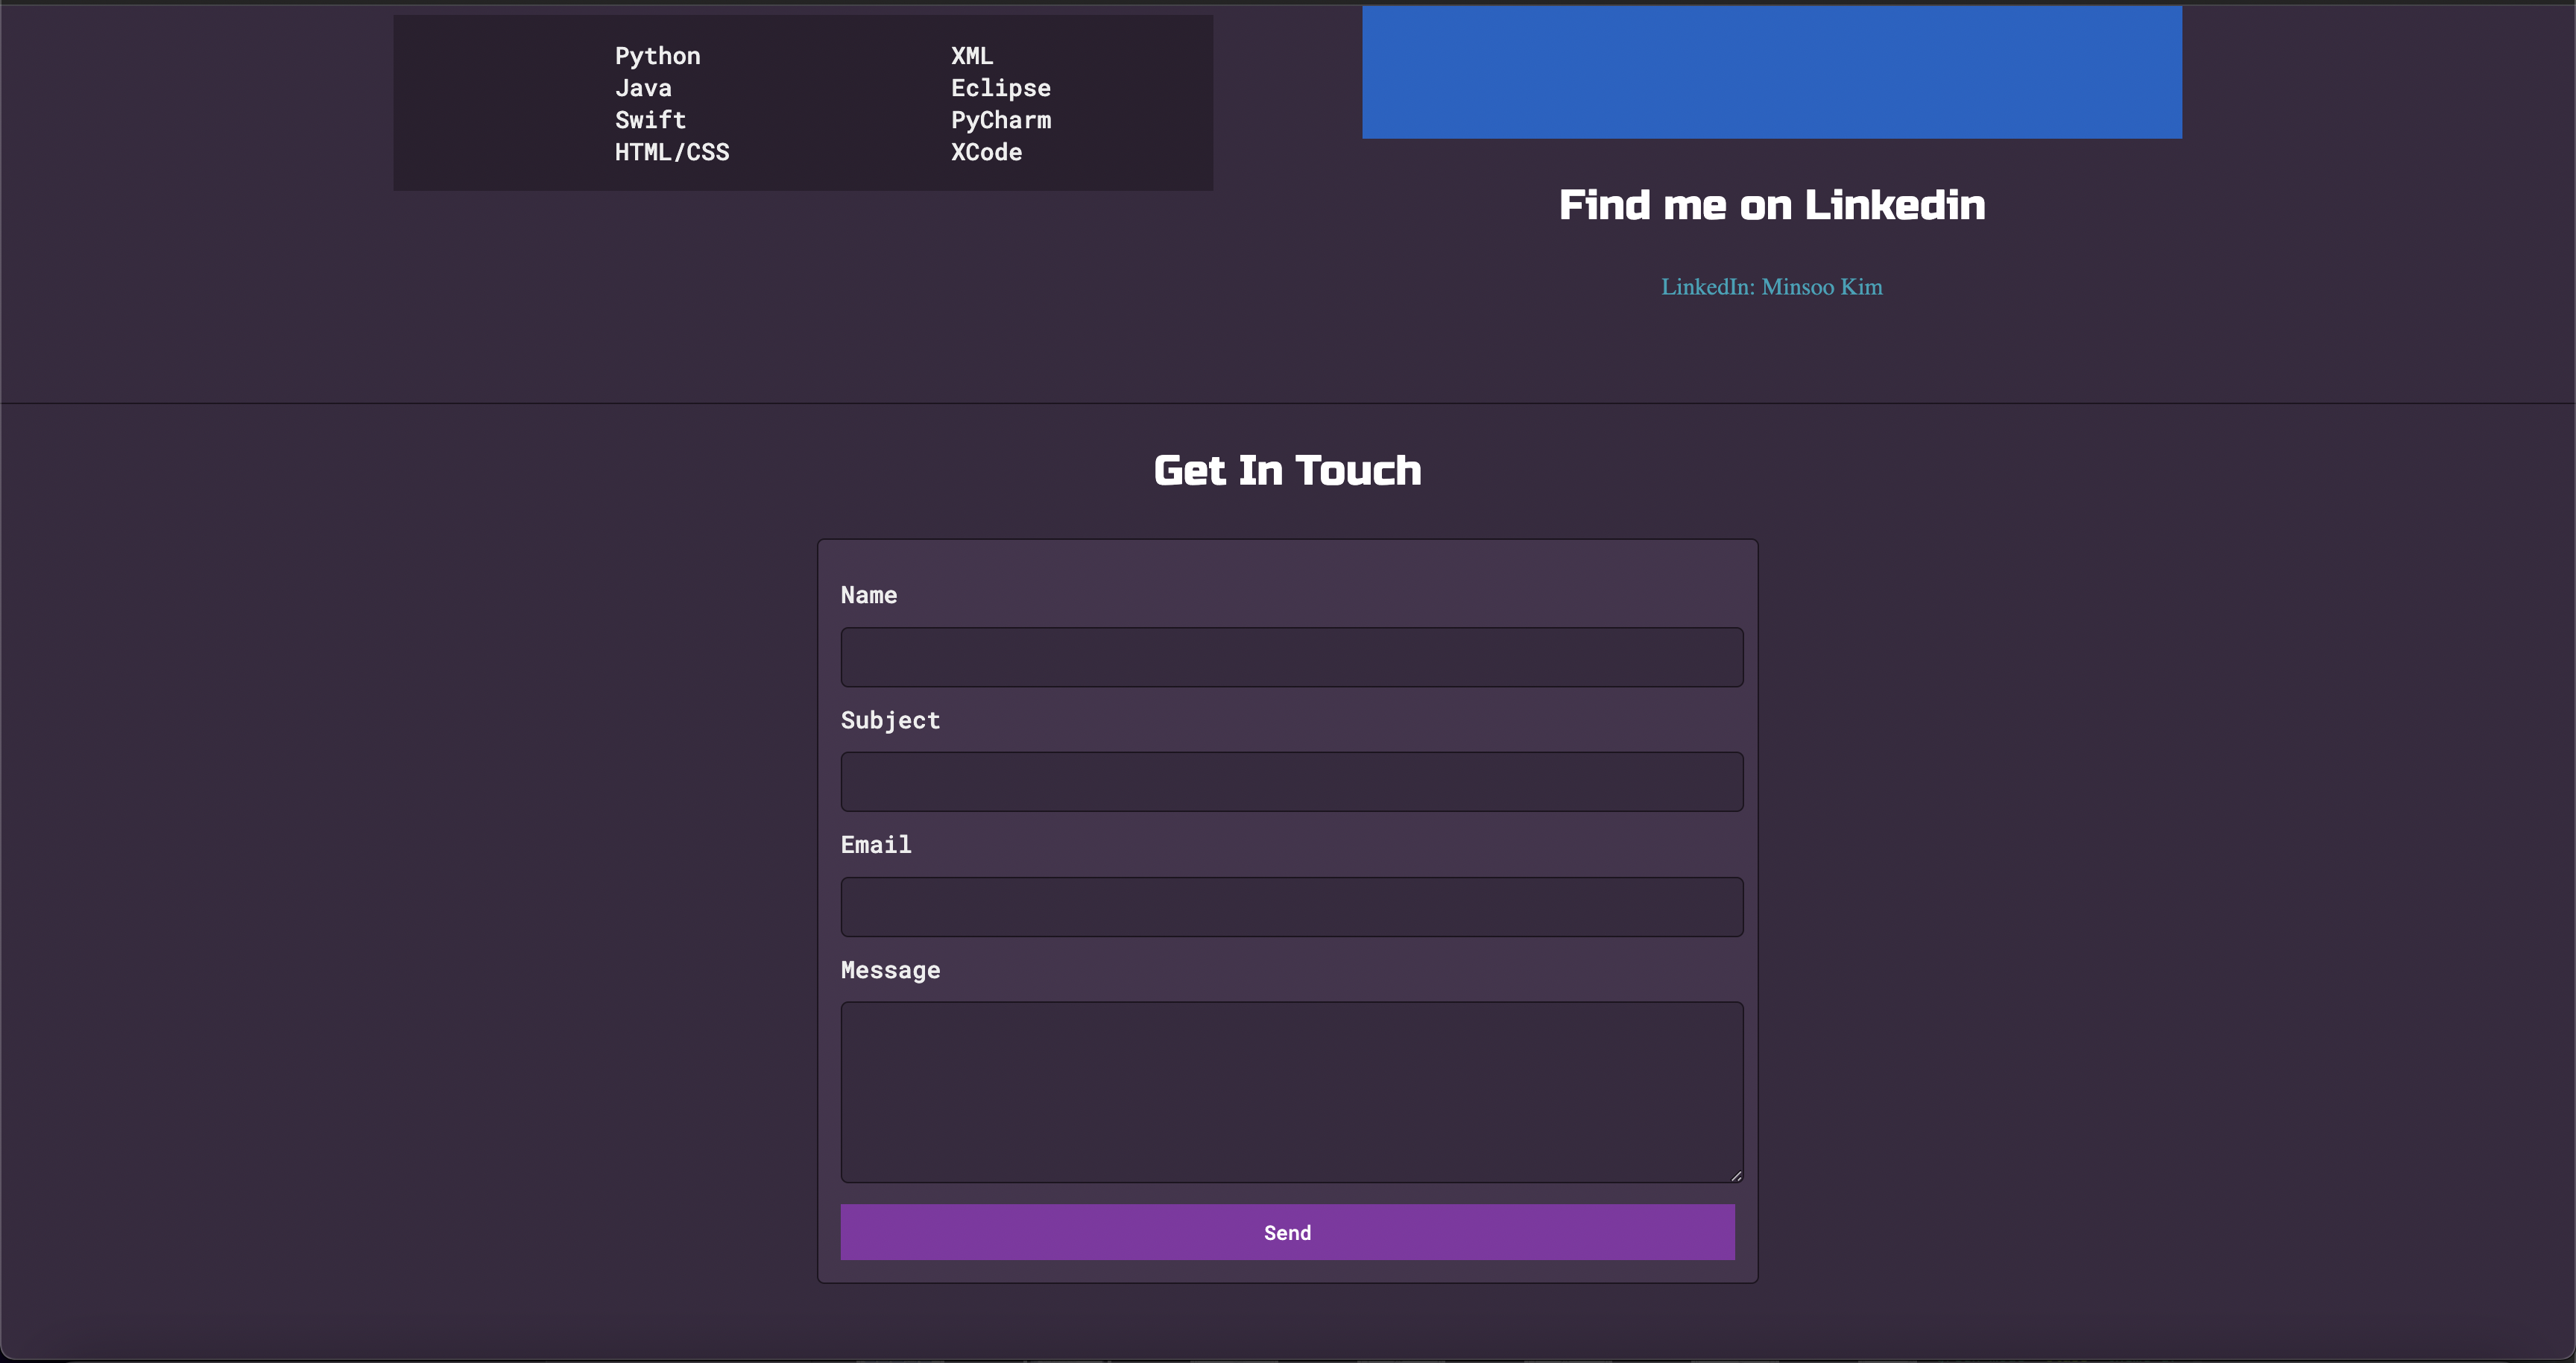The height and width of the screenshot is (1363, 2576).
Task: Click the XCode list item
Action: coord(986,152)
